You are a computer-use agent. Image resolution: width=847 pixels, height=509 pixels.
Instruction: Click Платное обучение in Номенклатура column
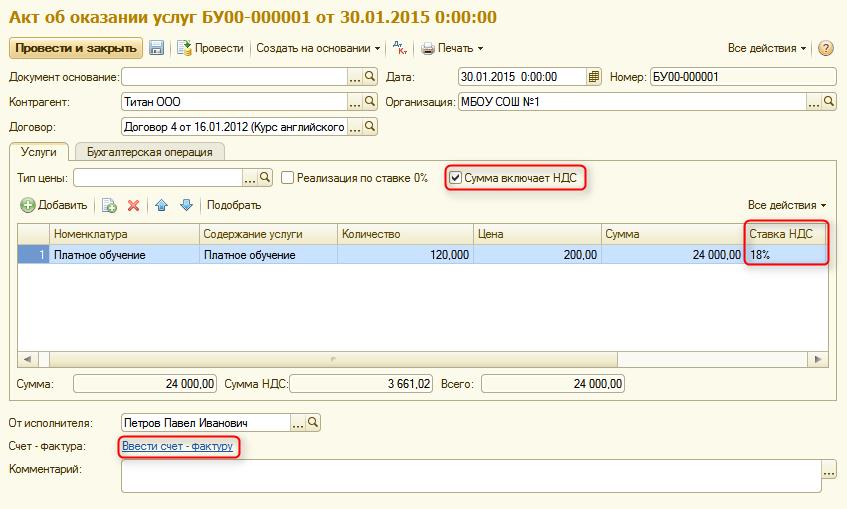[124, 254]
